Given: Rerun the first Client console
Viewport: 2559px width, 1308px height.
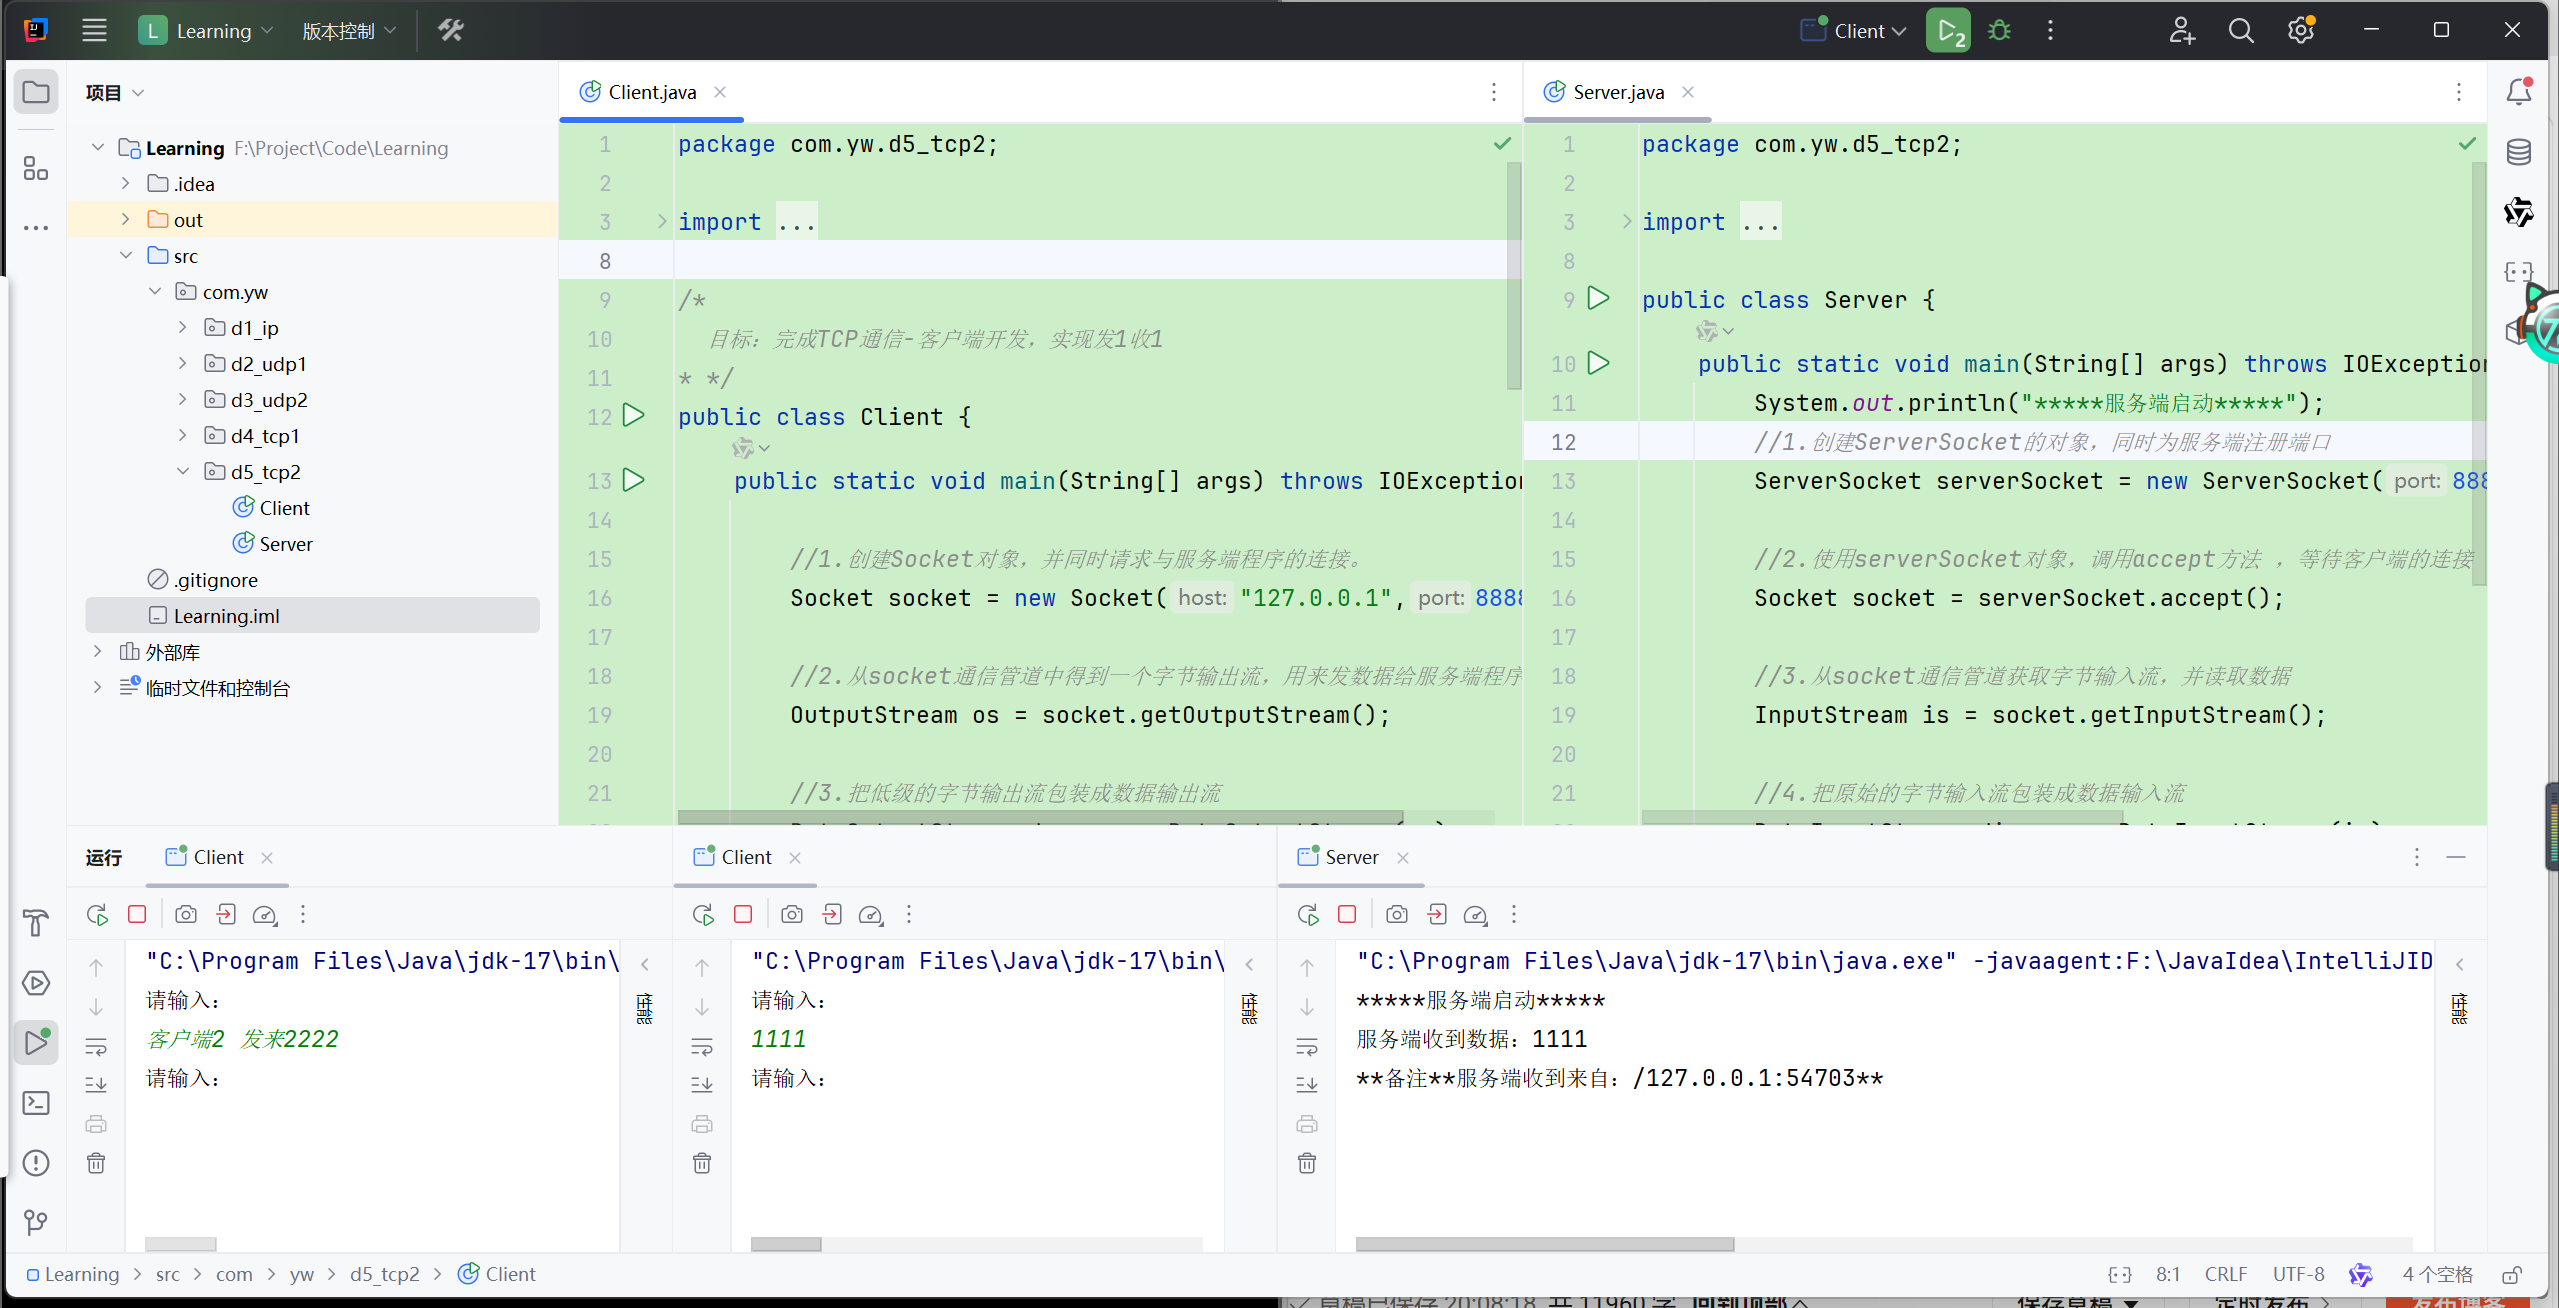Looking at the screenshot, I should point(97,914).
